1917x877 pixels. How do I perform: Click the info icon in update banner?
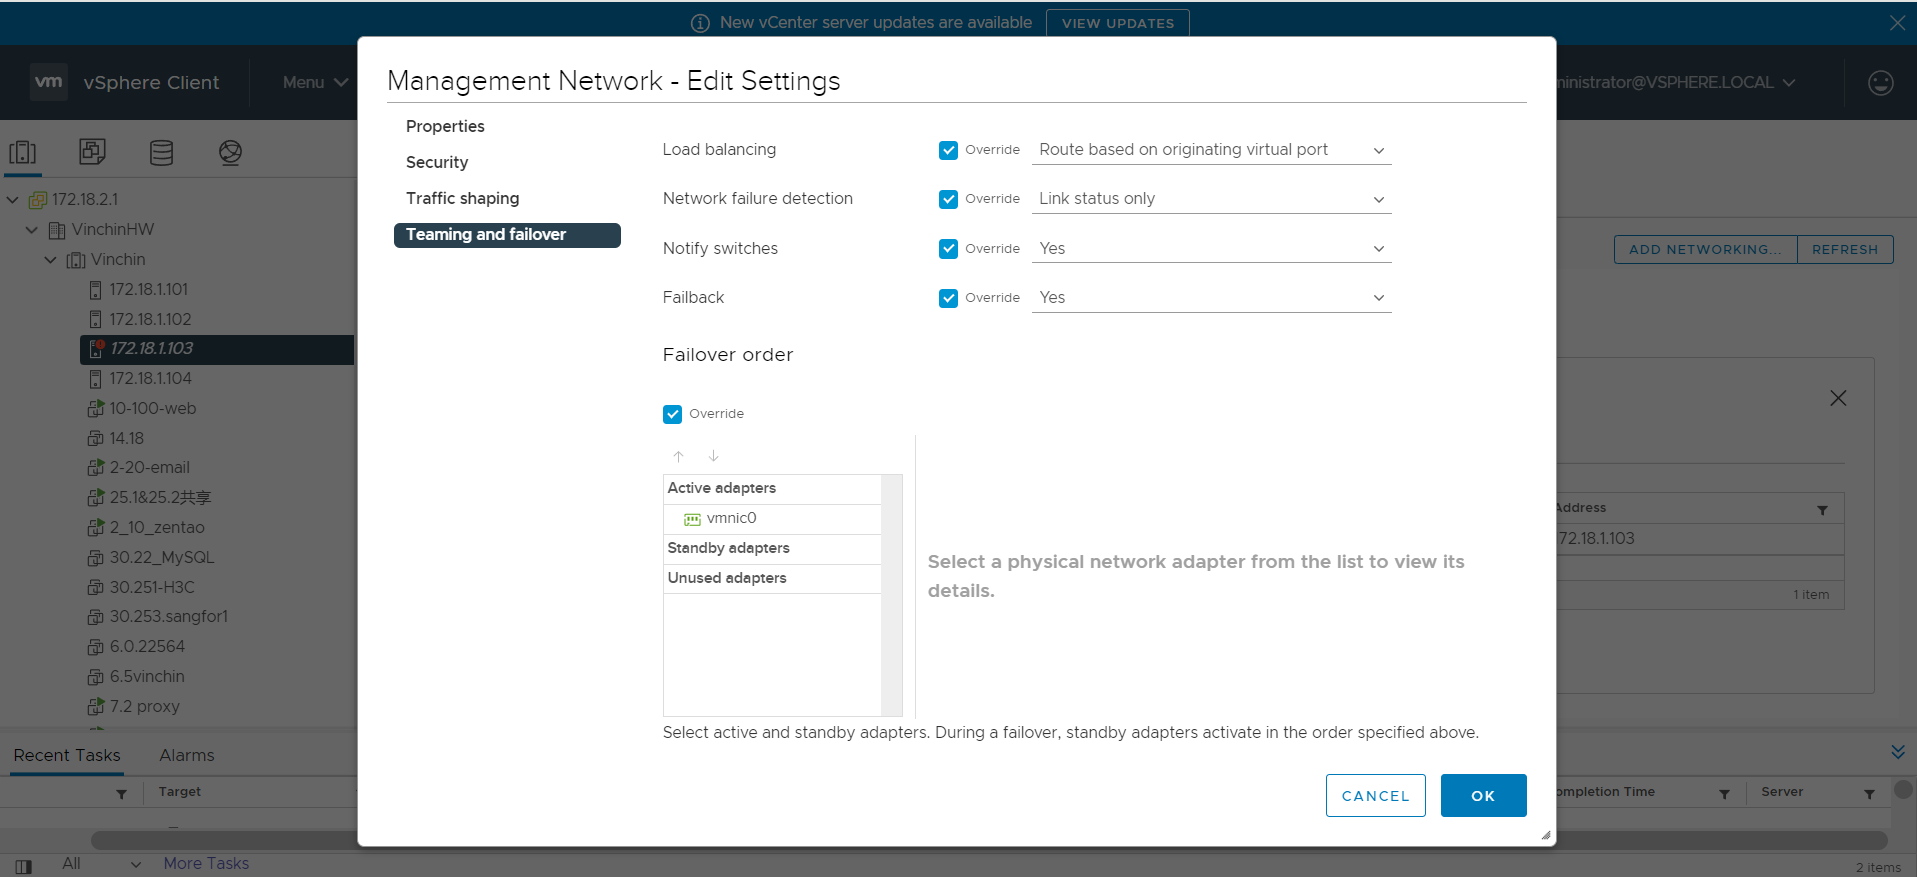[x=700, y=23]
